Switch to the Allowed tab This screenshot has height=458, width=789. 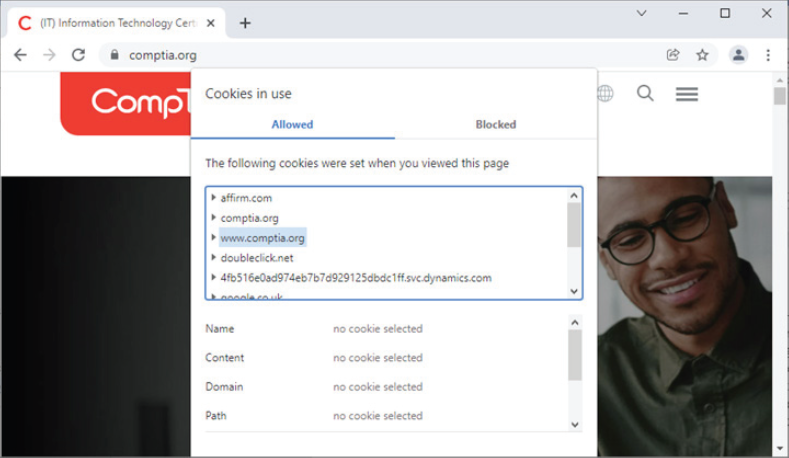click(x=292, y=124)
